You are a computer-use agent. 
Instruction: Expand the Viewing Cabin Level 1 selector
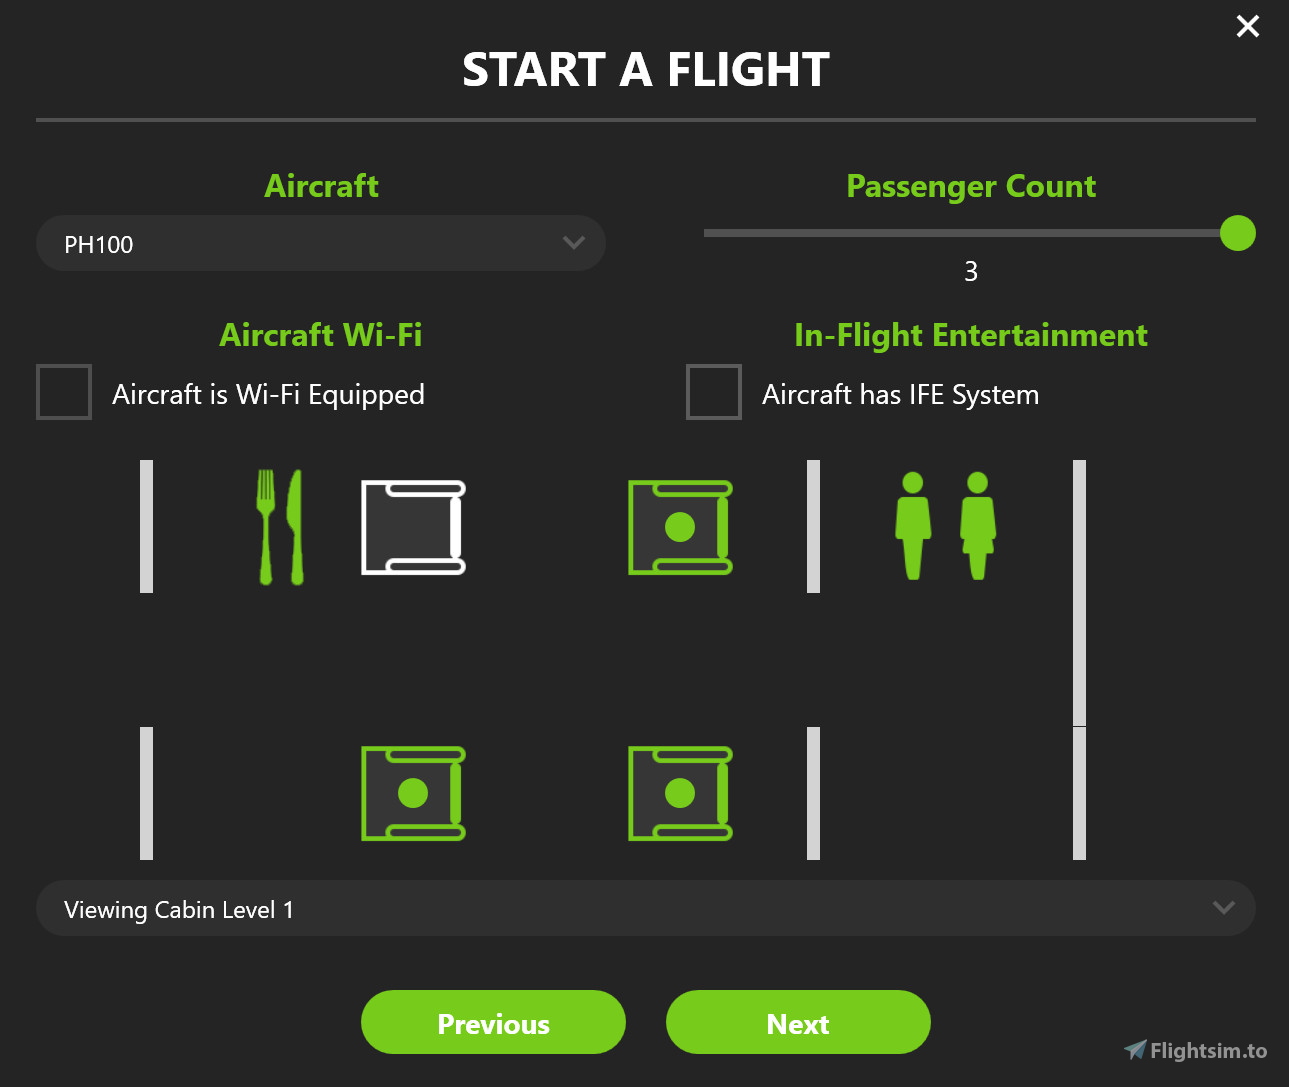[x=645, y=908]
